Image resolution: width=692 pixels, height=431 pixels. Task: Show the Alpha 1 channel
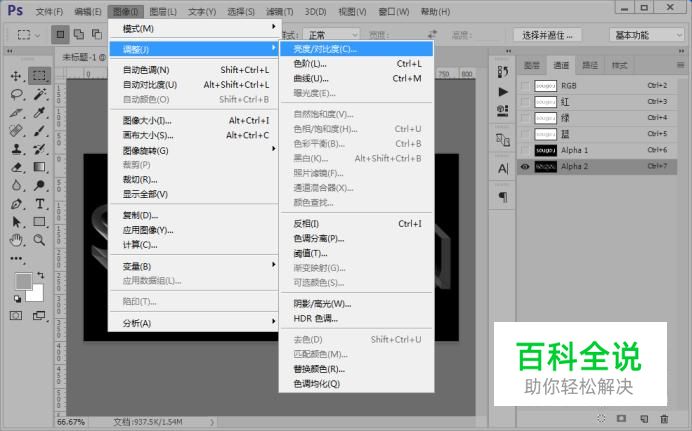click(525, 150)
